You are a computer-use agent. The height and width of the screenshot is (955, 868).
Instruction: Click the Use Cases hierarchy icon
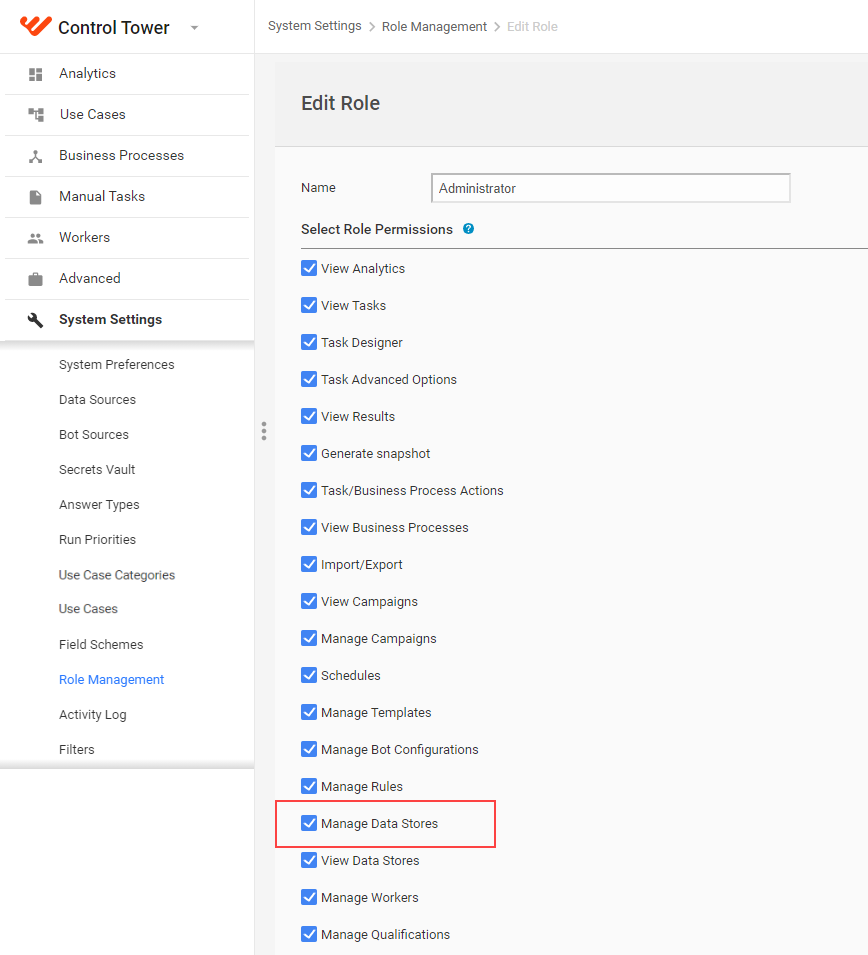point(36,115)
